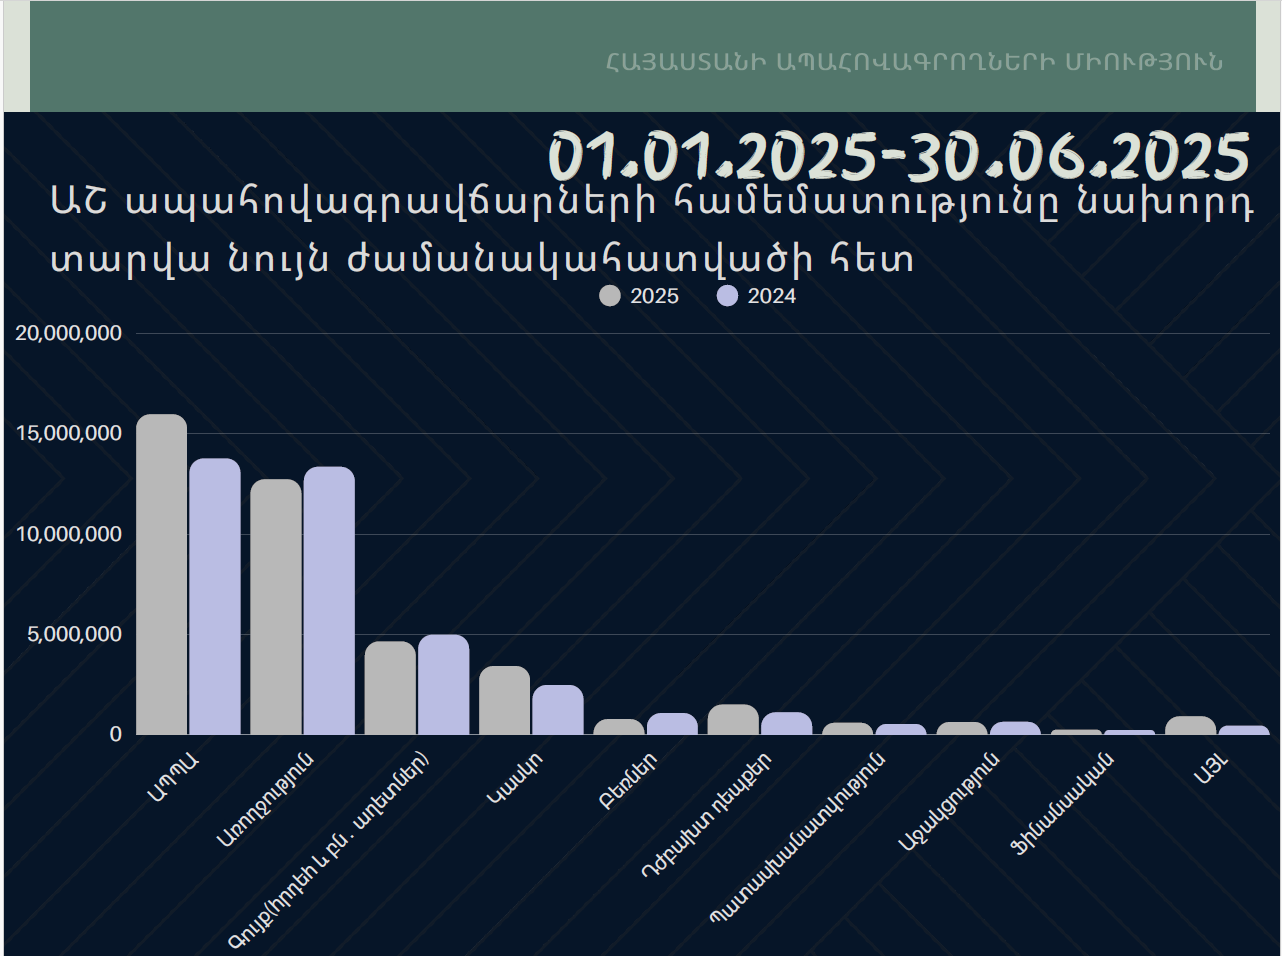Click the 2024 bar for Առողջություն
Screen dimensions: 1282x956
(329, 601)
